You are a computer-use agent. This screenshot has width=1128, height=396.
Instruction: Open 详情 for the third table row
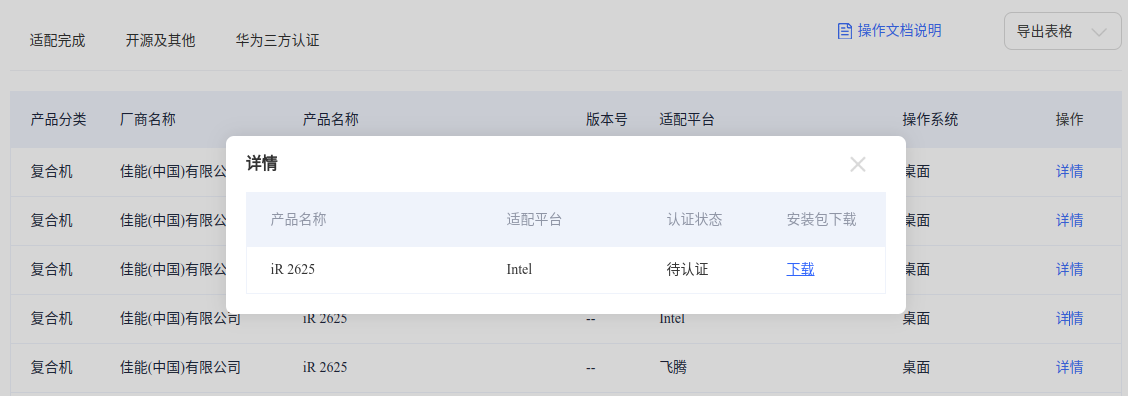(1069, 269)
